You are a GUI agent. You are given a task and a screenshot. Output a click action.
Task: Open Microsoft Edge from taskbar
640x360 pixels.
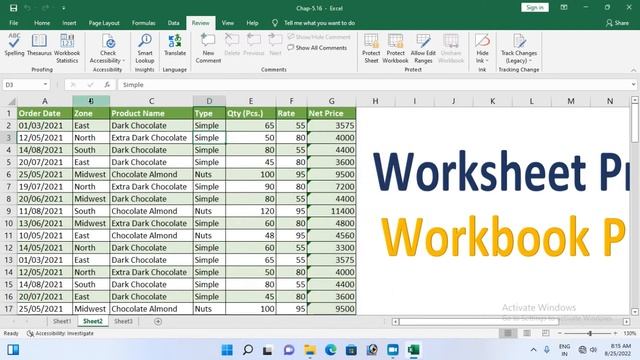coord(331,350)
